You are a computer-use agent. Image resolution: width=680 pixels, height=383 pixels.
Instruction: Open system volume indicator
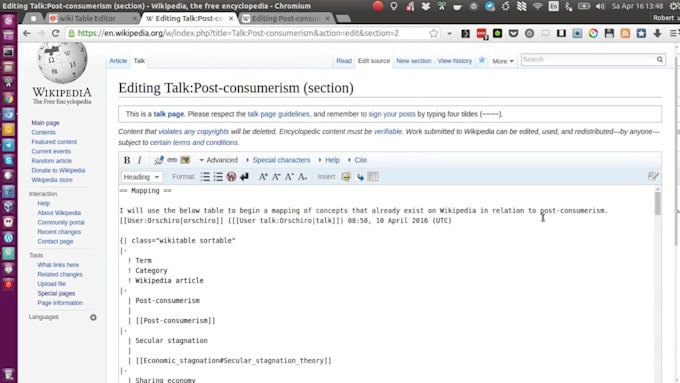tap(600, 6)
